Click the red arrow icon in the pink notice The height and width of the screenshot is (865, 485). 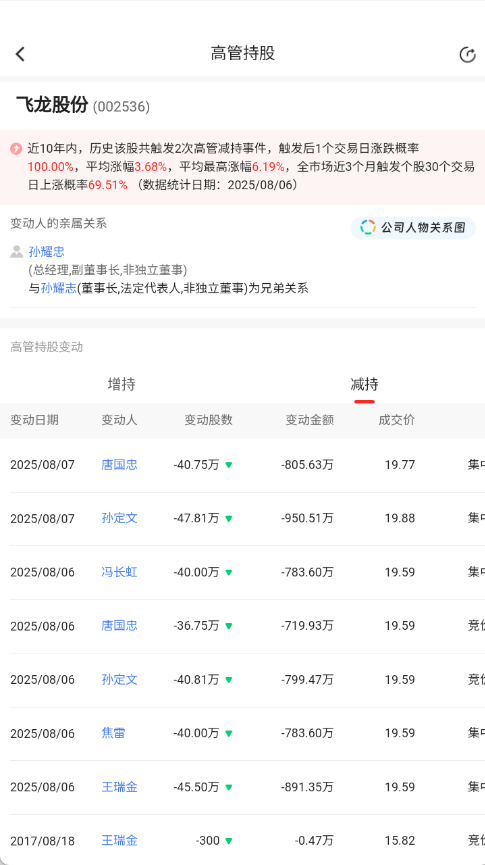click(x=16, y=148)
